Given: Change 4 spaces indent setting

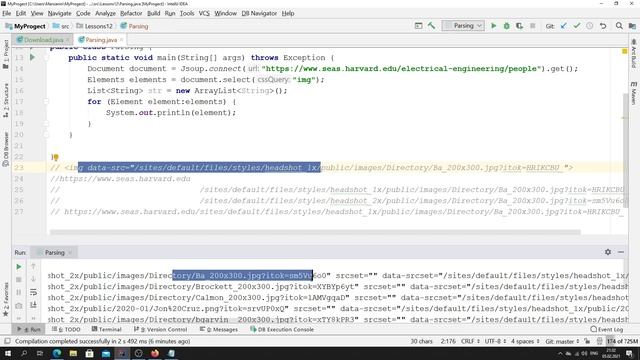Looking at the screenshot, I should [525, 341].
